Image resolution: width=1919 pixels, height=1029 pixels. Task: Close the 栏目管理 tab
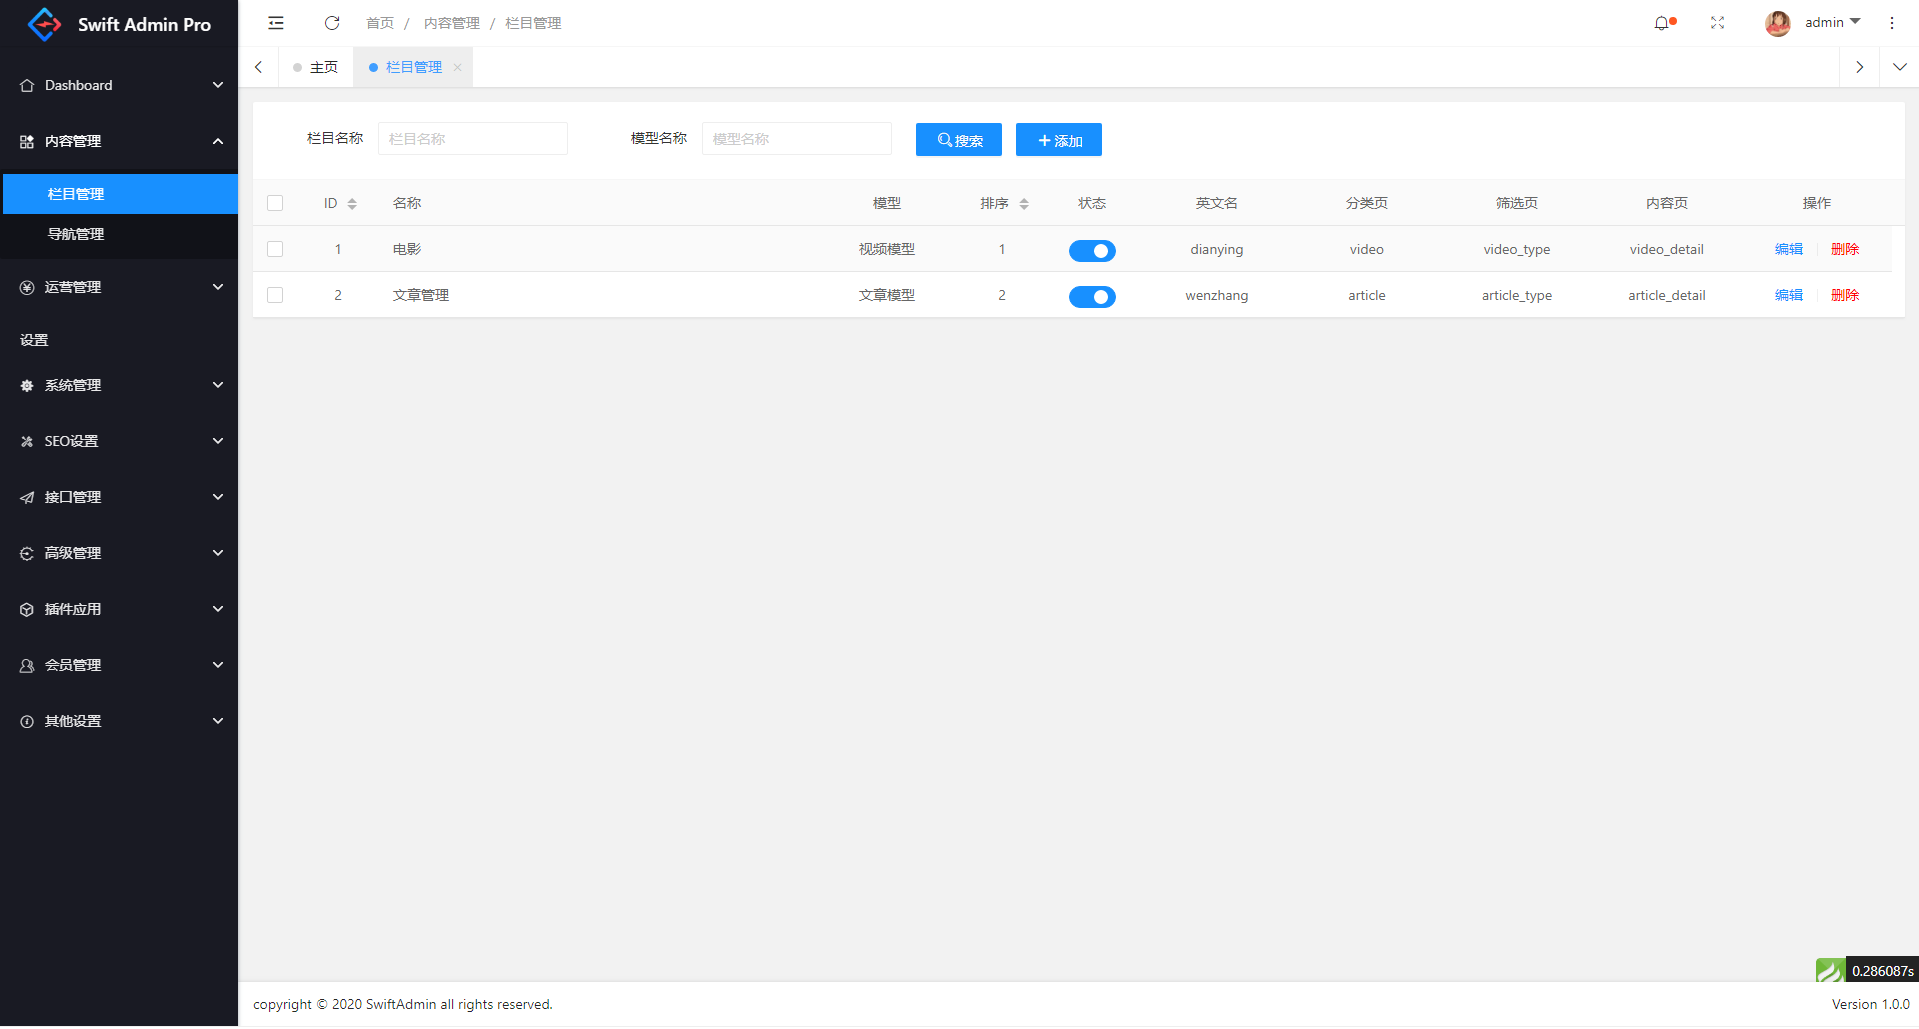(458, 68)
